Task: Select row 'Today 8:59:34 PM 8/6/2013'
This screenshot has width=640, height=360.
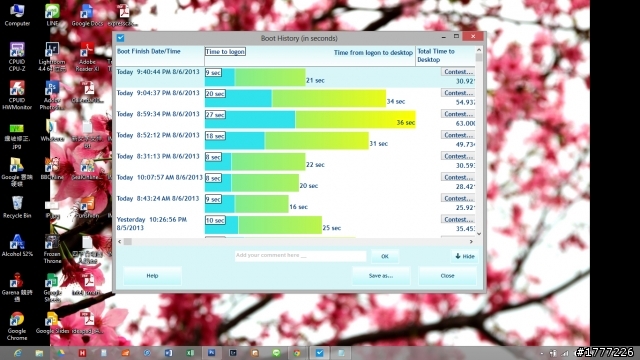Action: pos(296,119)
